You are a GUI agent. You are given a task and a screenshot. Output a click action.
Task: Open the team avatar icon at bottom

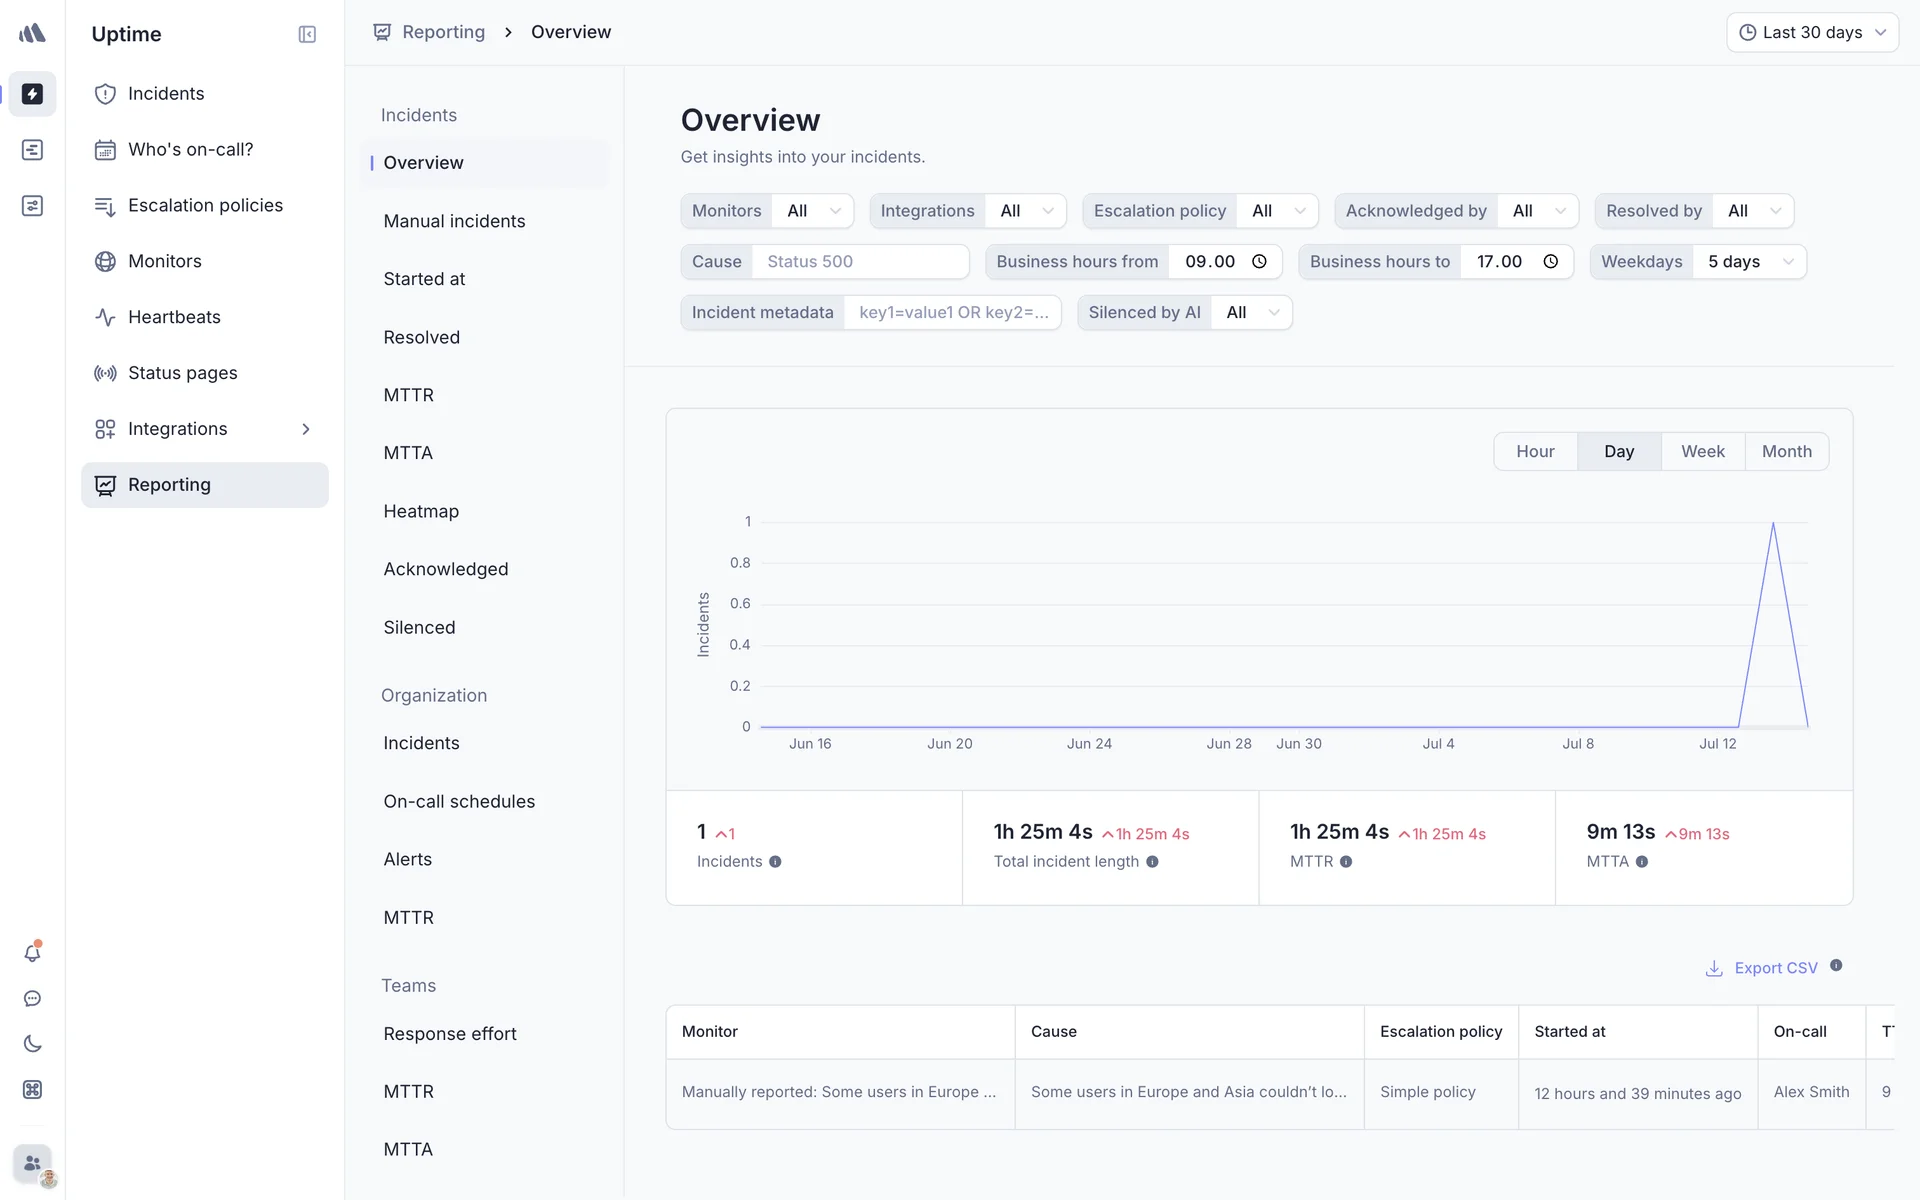click(32, 1164)
